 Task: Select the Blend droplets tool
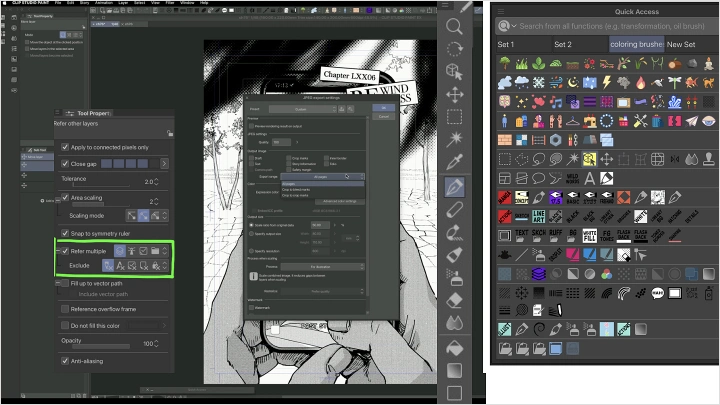coord(454,323)
